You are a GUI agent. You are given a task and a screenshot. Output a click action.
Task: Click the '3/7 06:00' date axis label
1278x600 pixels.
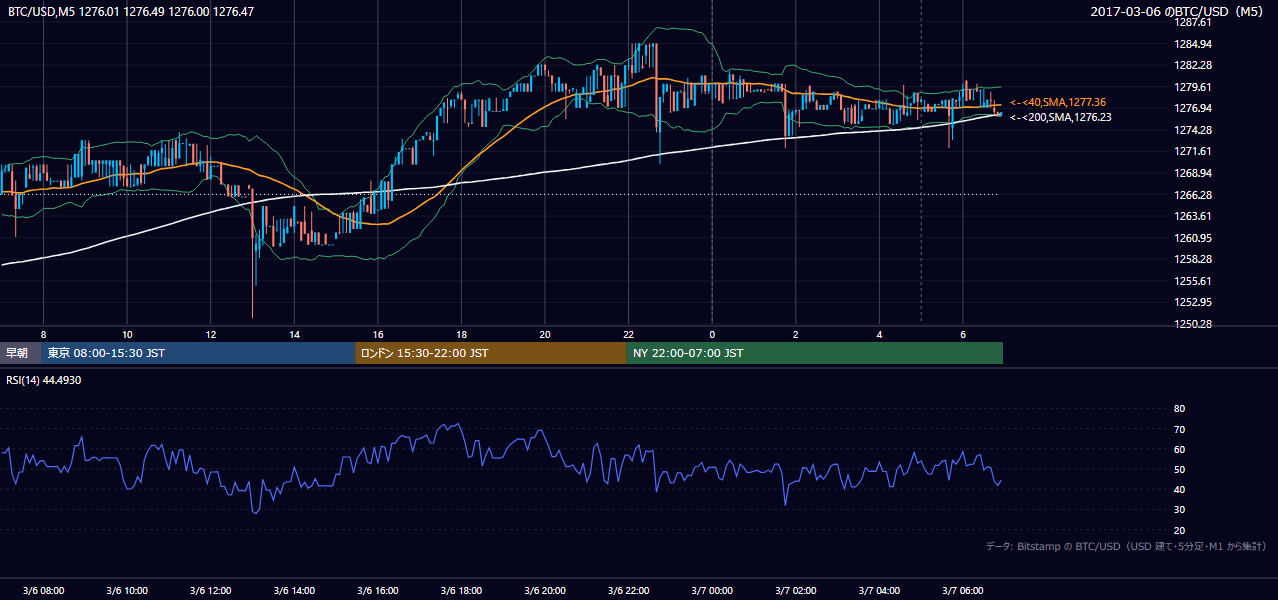coord(963,590)
